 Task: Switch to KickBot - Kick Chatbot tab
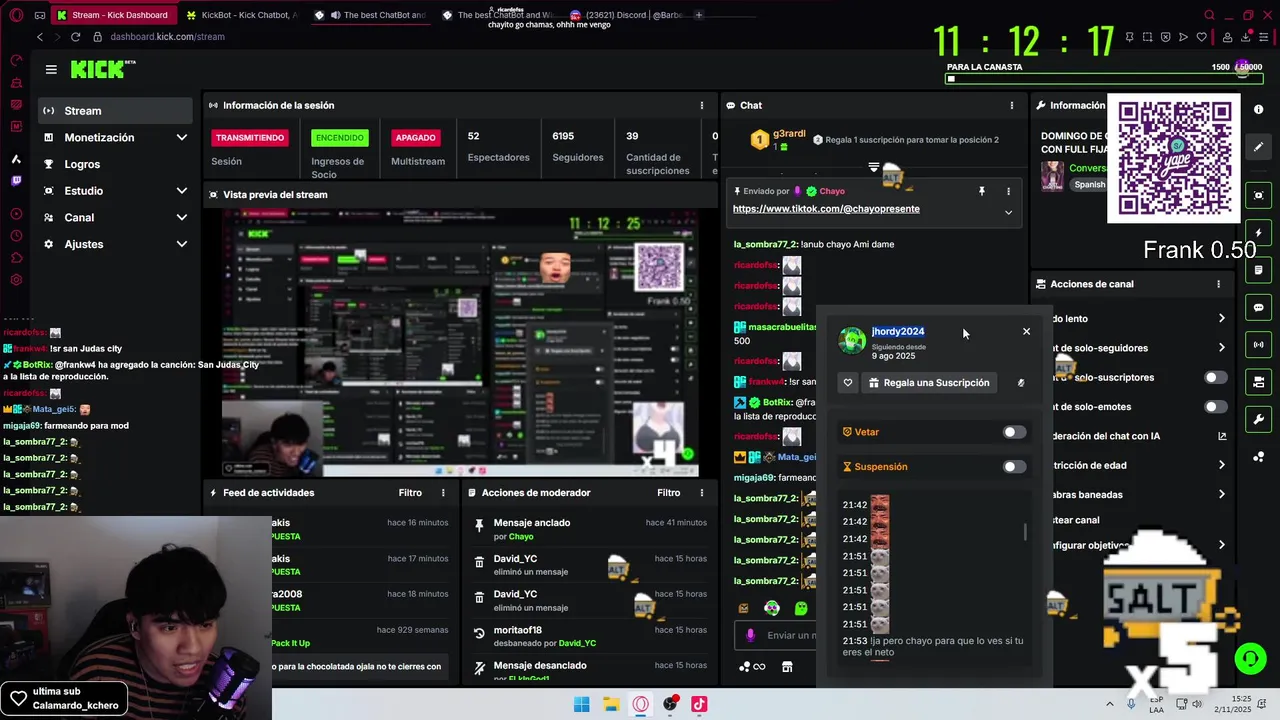coord(242,15)
